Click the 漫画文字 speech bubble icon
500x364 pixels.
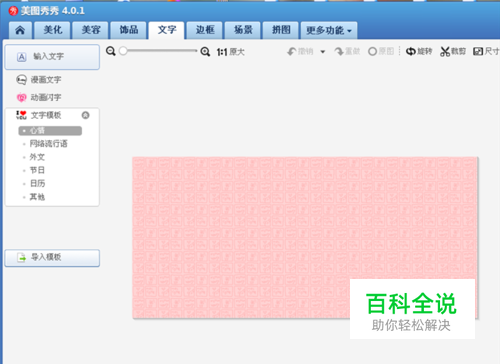coord(21,80)
